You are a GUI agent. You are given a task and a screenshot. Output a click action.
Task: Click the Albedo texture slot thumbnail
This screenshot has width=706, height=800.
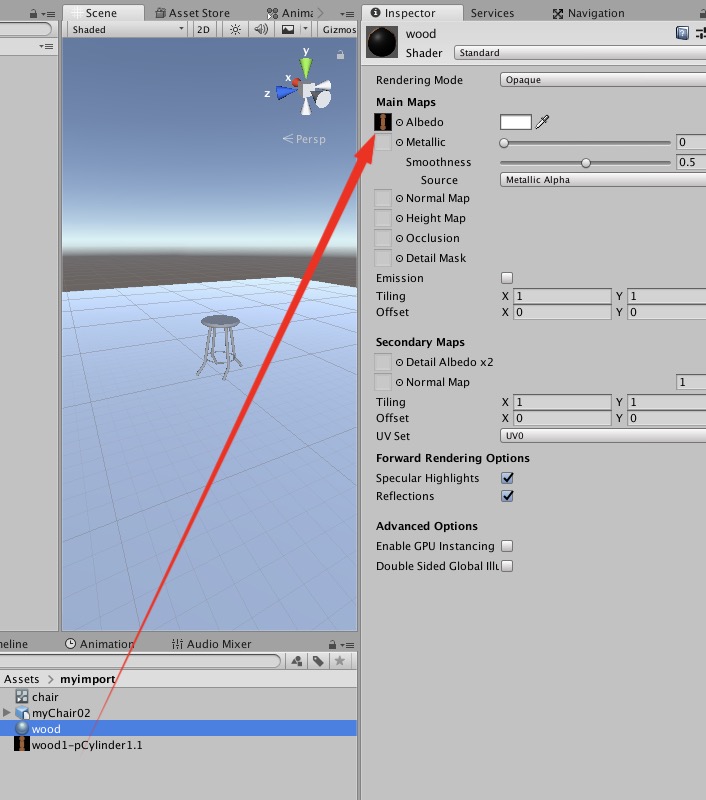[383, 122]
